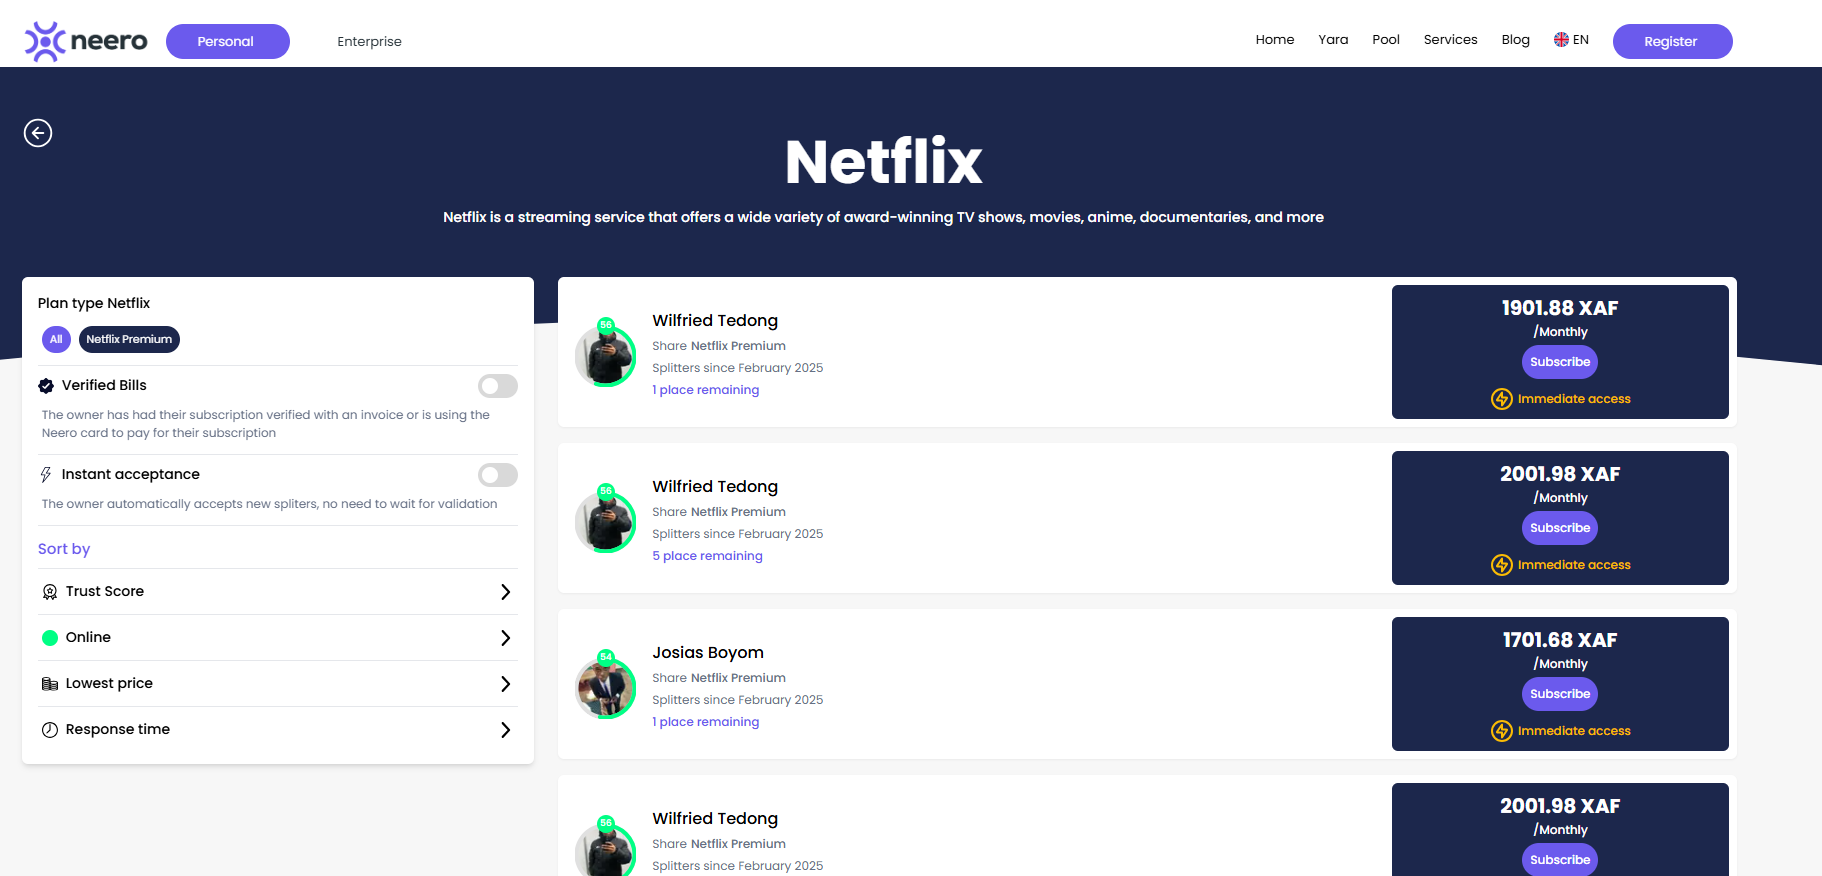Subscribe to the first 2001.98 XAF offer
The image size is (1822, 876).
1560,528
